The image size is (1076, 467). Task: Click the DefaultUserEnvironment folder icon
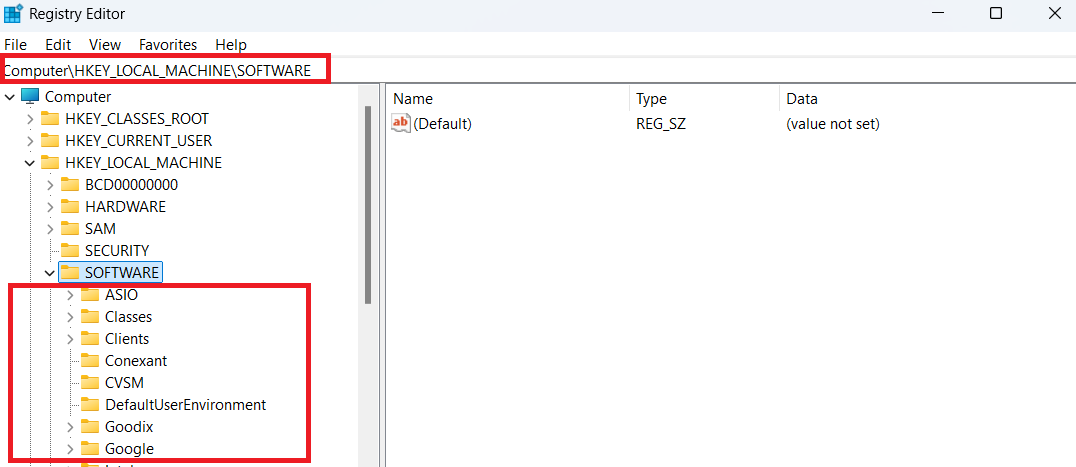90,405
